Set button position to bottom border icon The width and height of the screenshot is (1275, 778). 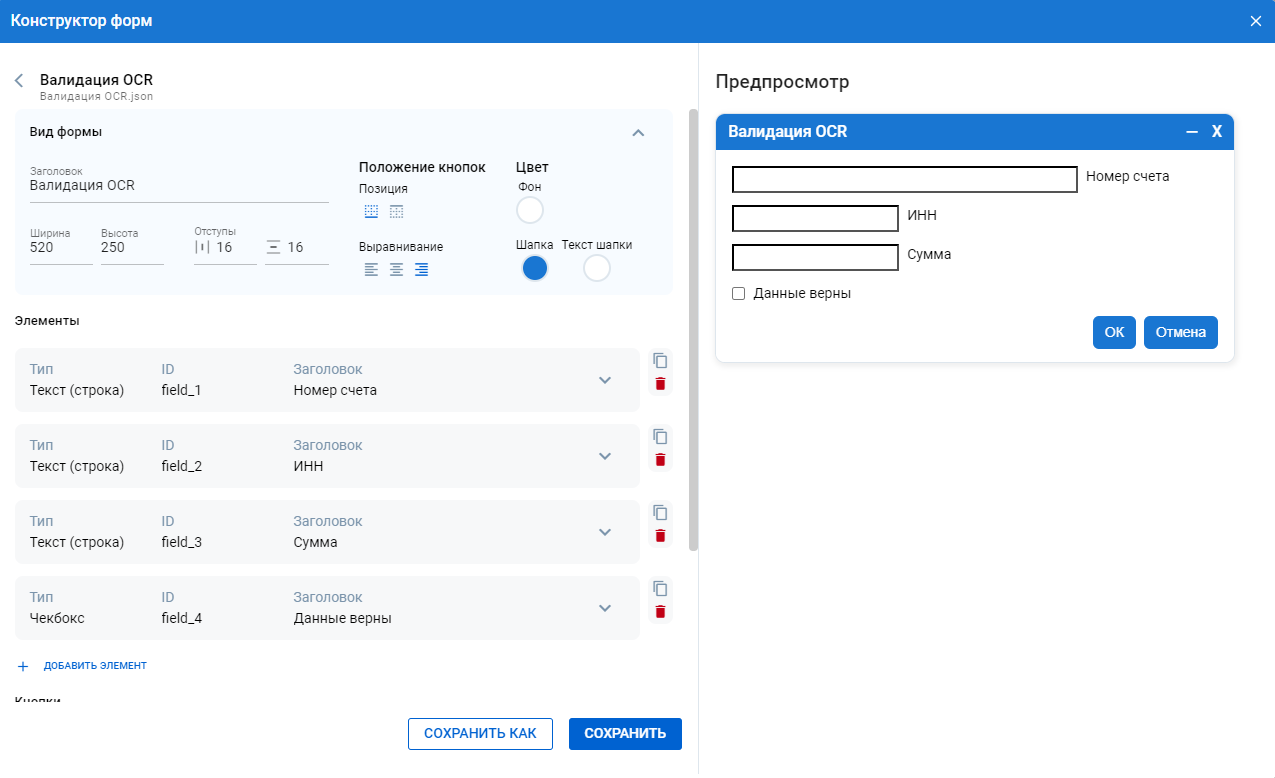point(372,212)
